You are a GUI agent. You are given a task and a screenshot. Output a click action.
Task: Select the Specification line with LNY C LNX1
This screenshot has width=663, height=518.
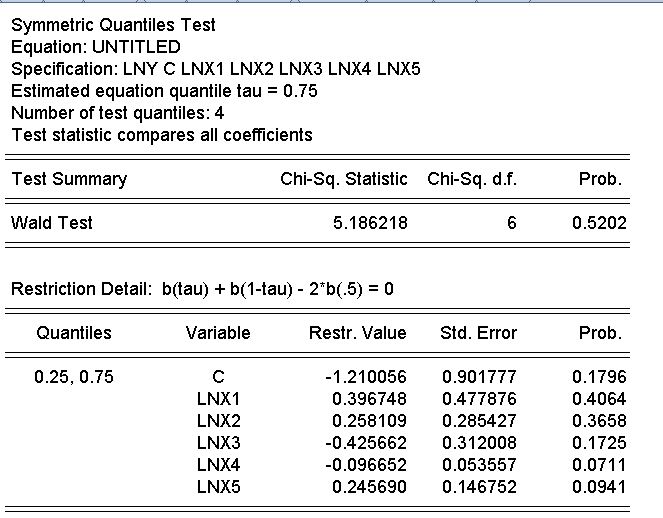pos(215,69)
